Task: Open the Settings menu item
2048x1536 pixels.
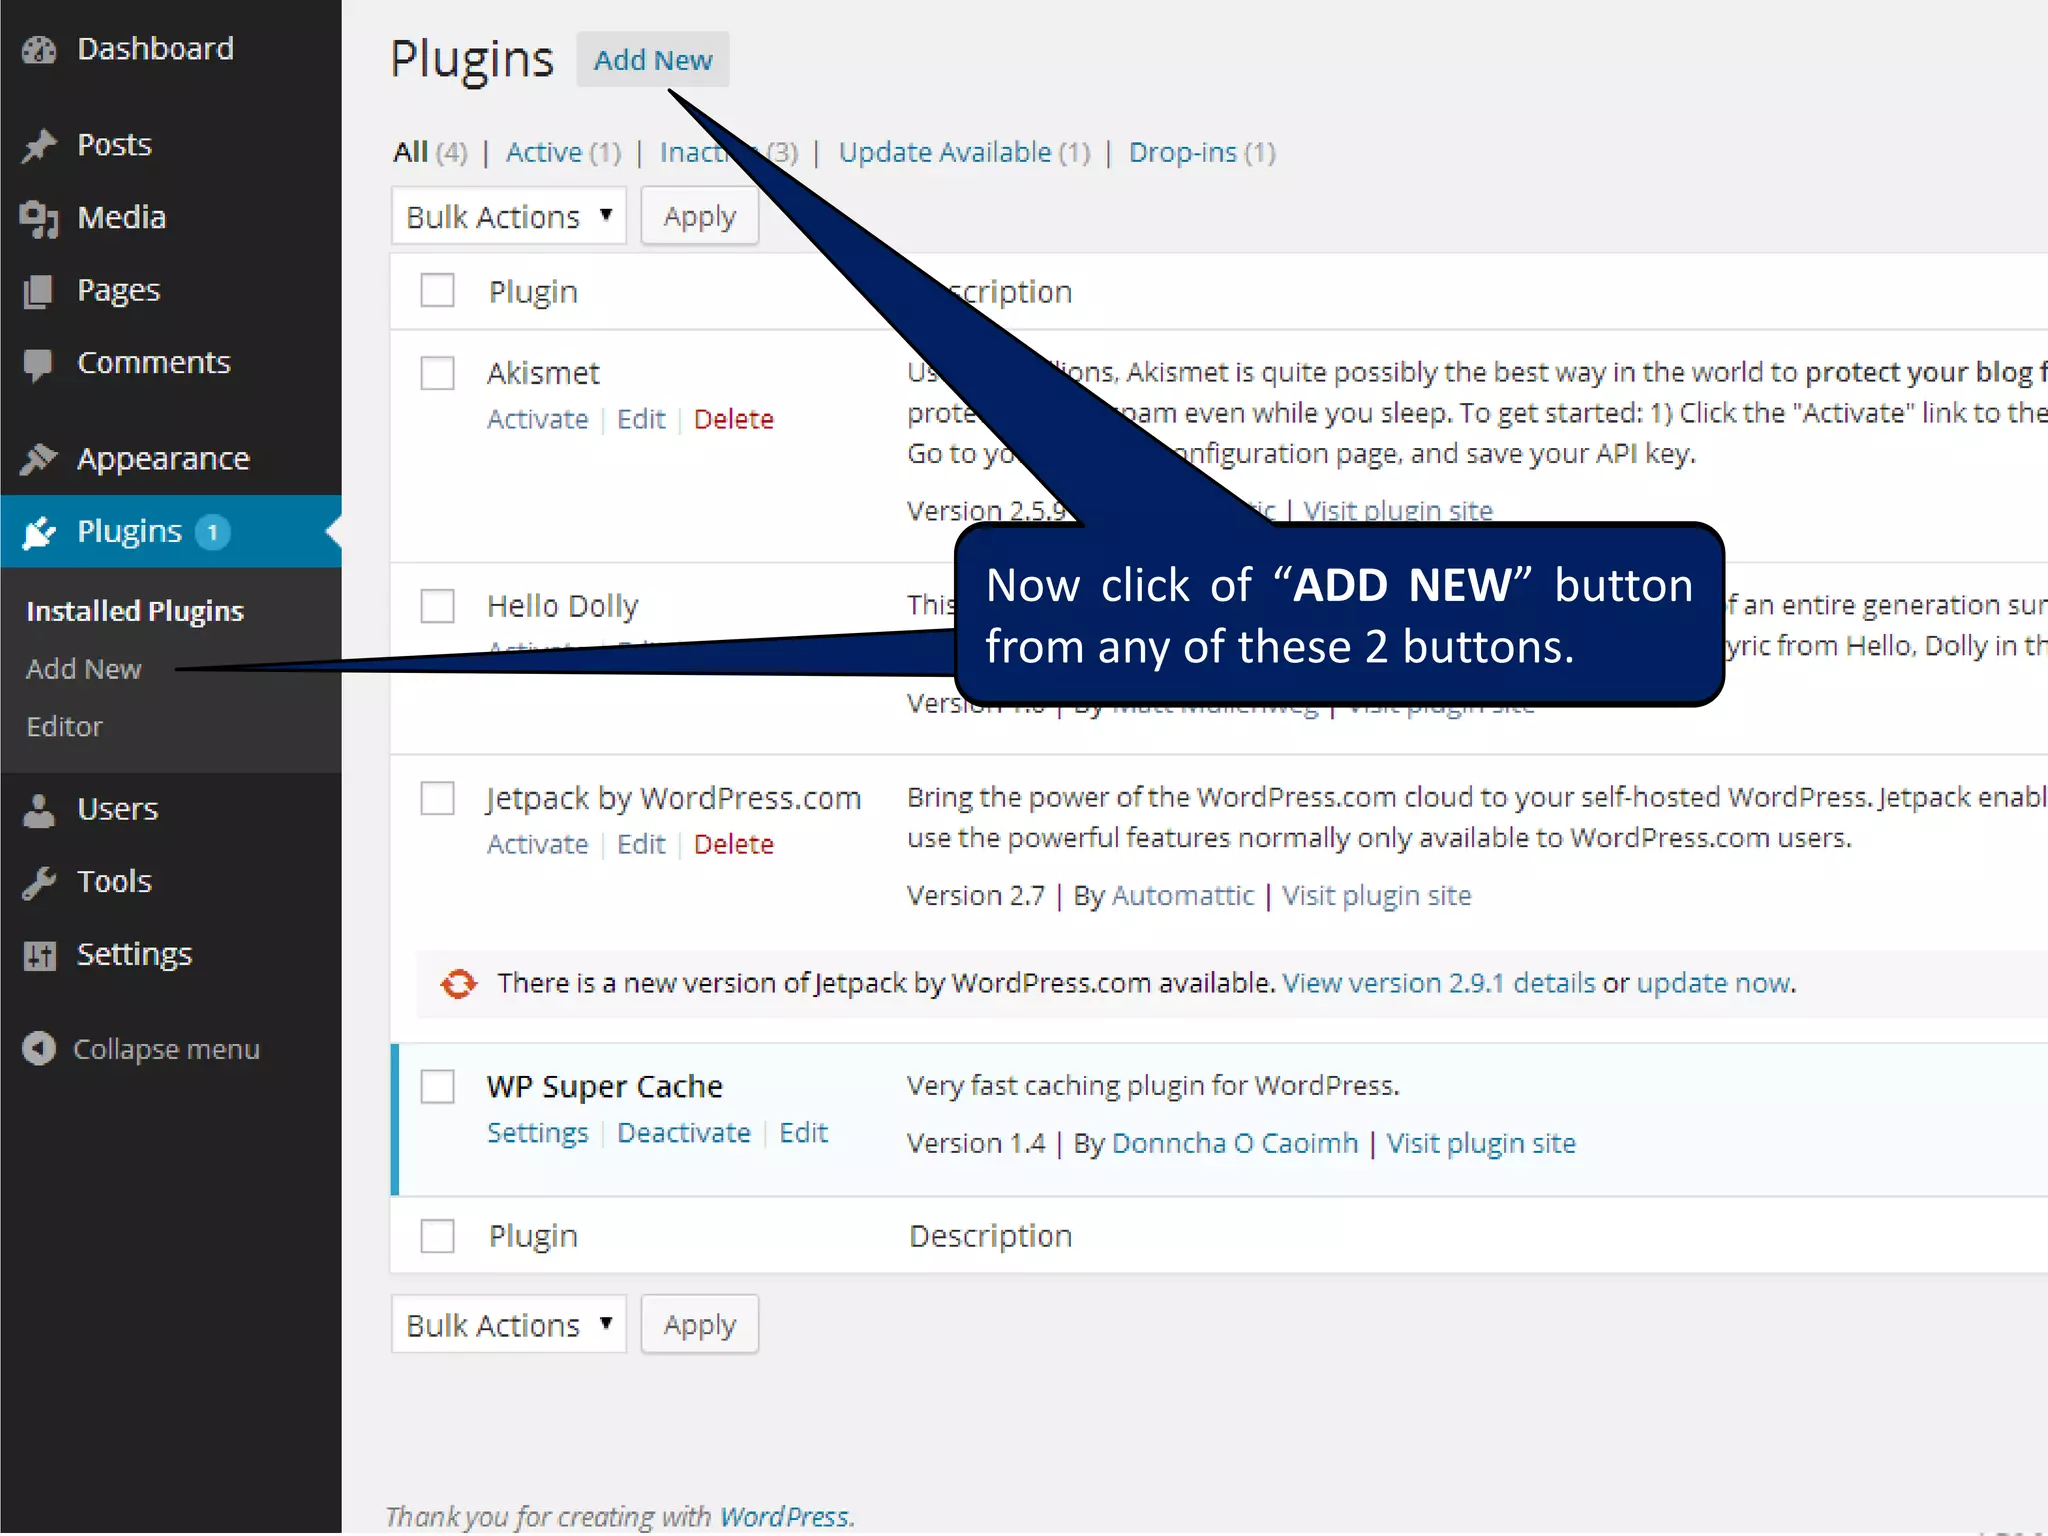Action: [x=134, y=955]
